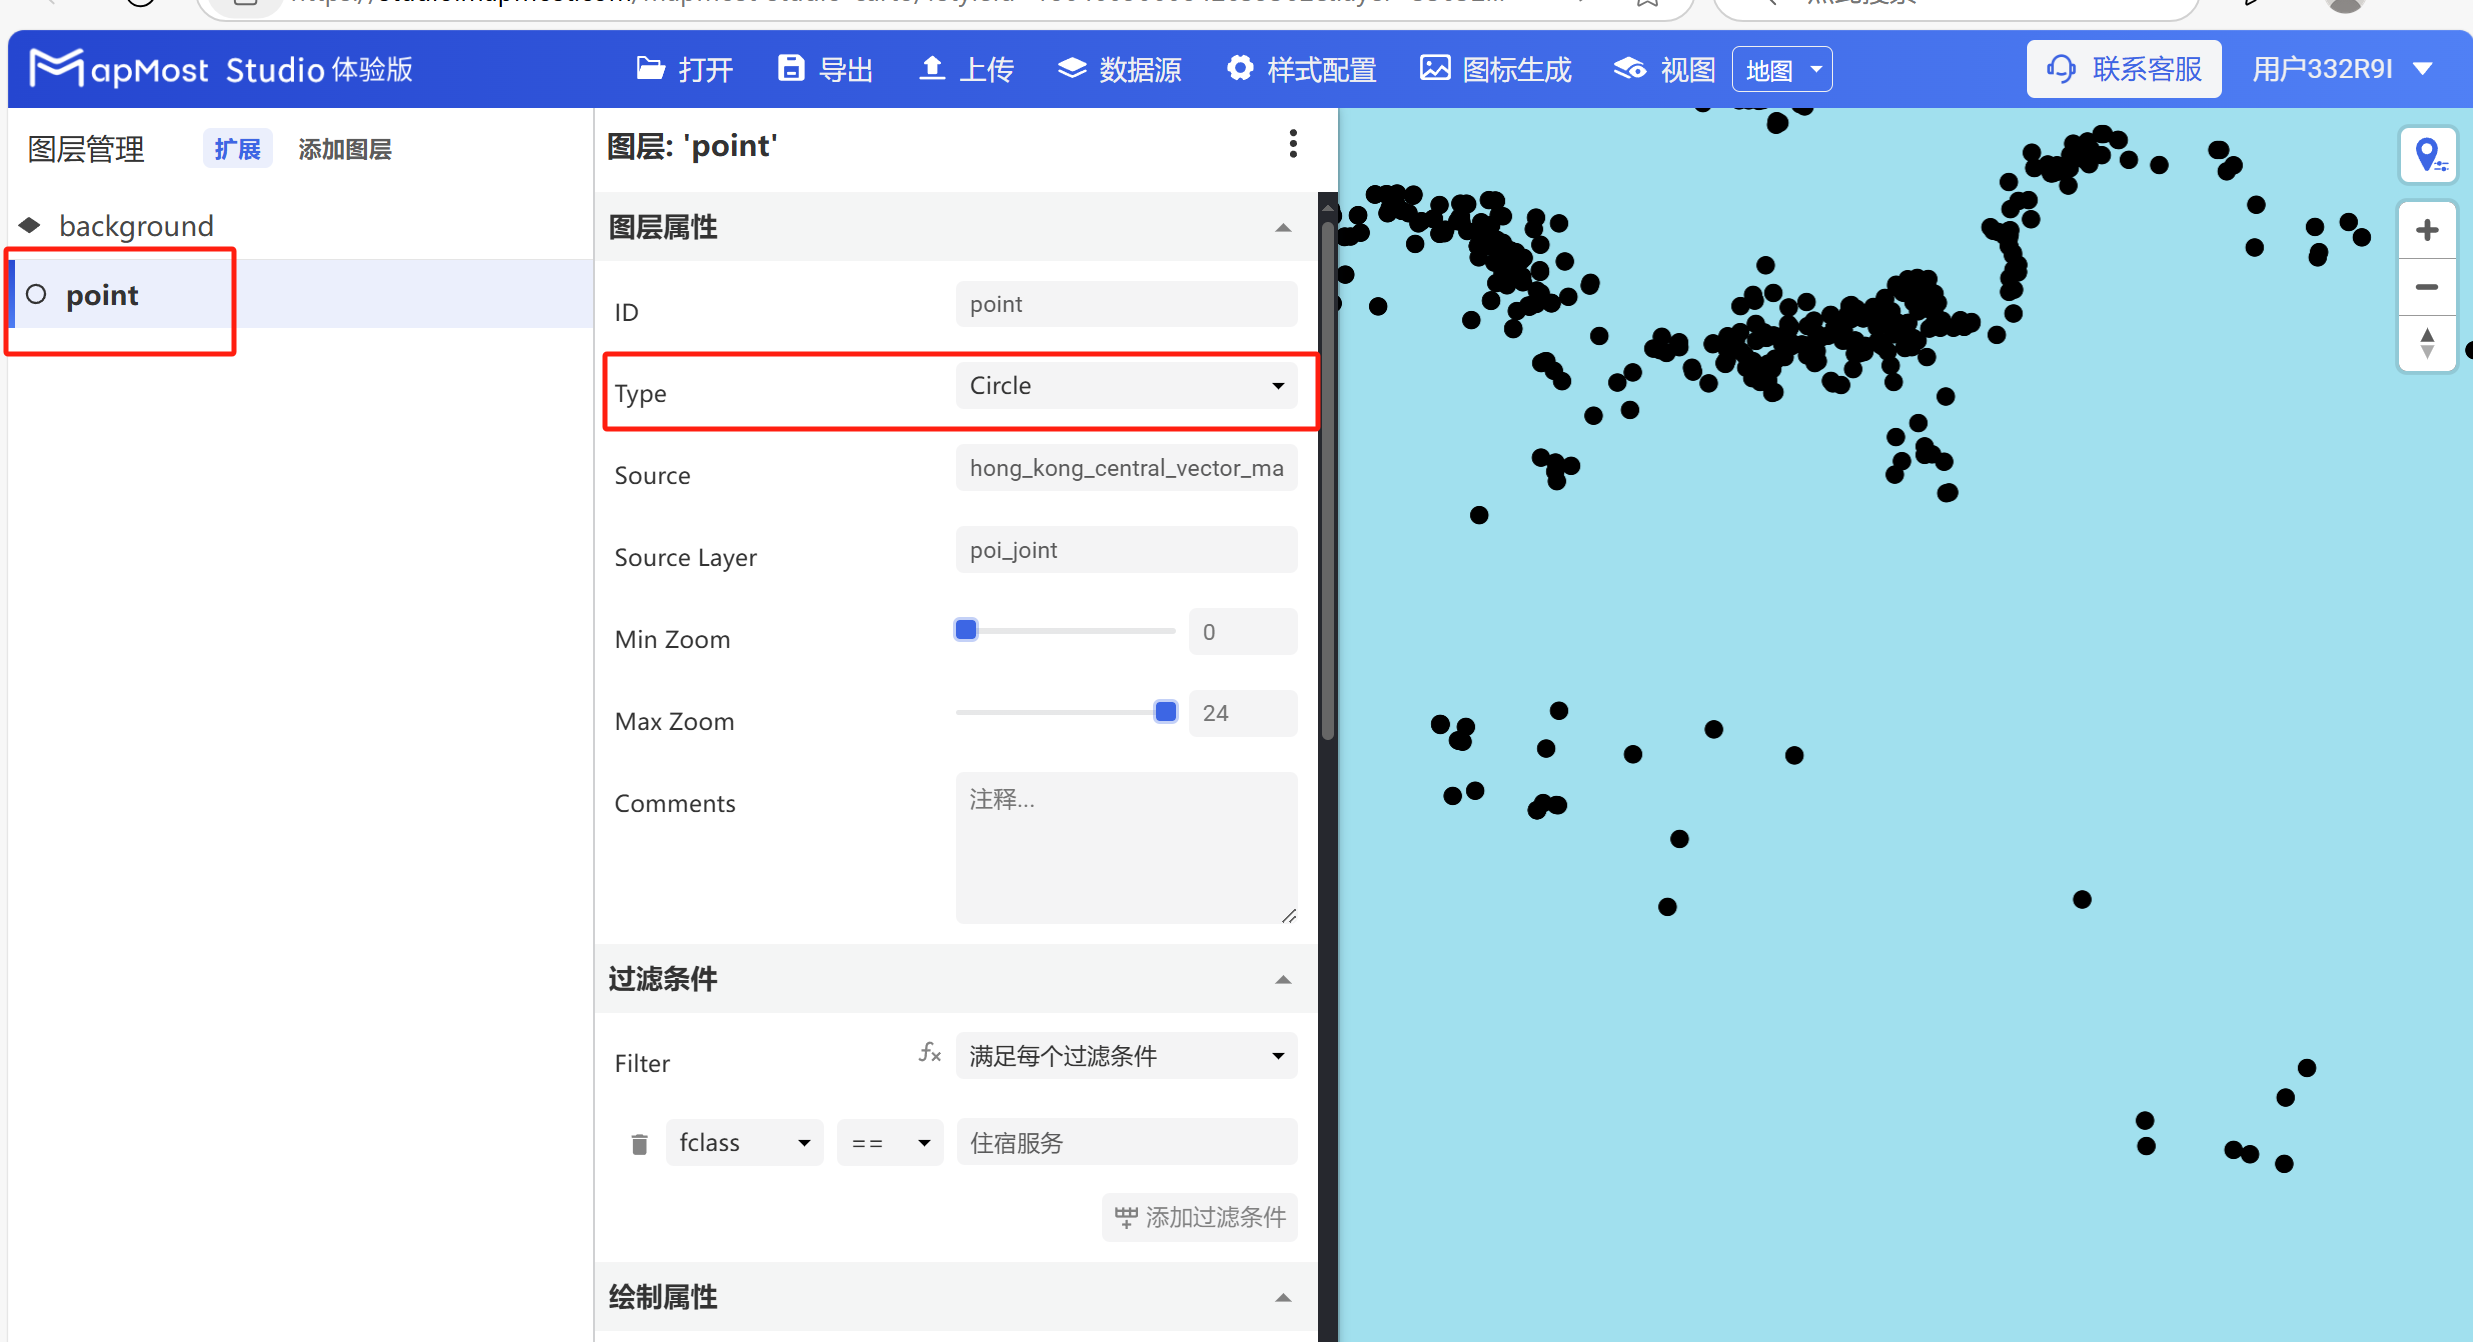Screen dimensions: 2473x1342
Task: Open the 地图 dropdown in toolbar
Action: pyautogui.click(x=1782, y=69)
